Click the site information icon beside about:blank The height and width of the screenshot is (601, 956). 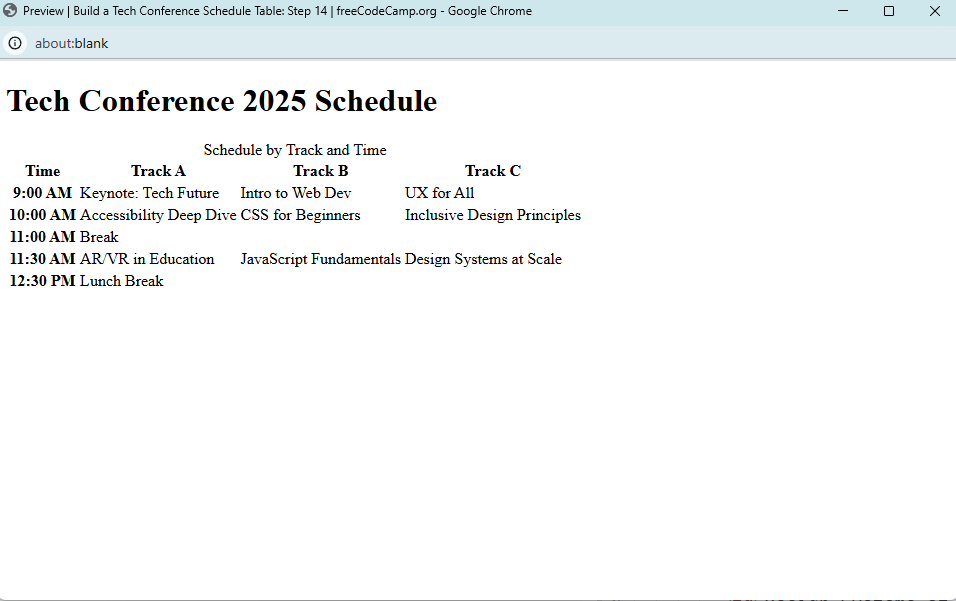click(15, 43)
